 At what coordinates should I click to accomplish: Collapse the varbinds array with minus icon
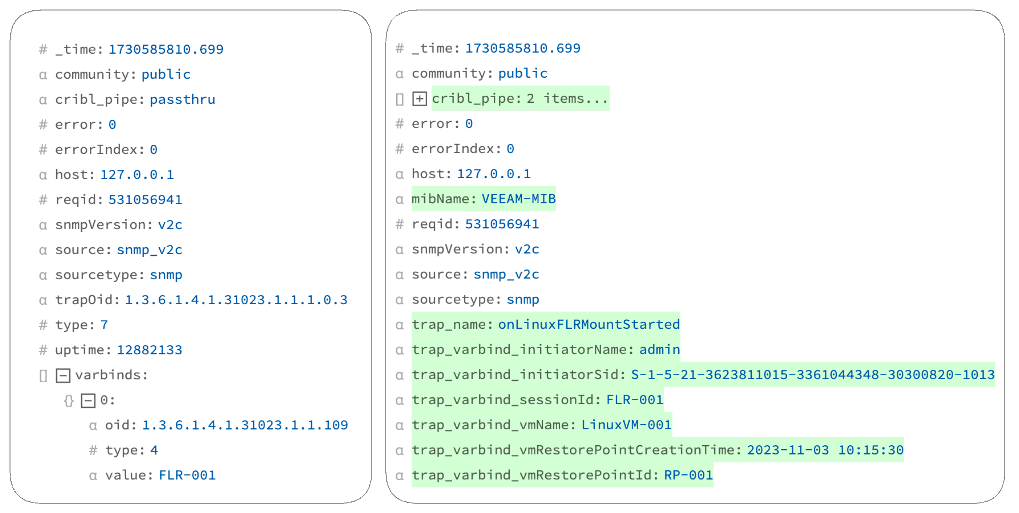(x=62, y=376)
